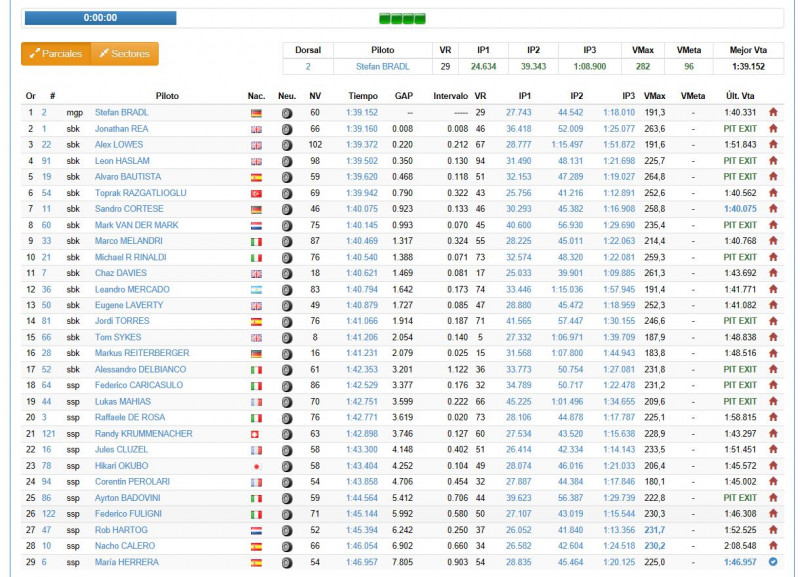Click time 1:39.160 in Jonathan REA's row
This screenshot has height=577, width=800.
click(x=362, y=129)
